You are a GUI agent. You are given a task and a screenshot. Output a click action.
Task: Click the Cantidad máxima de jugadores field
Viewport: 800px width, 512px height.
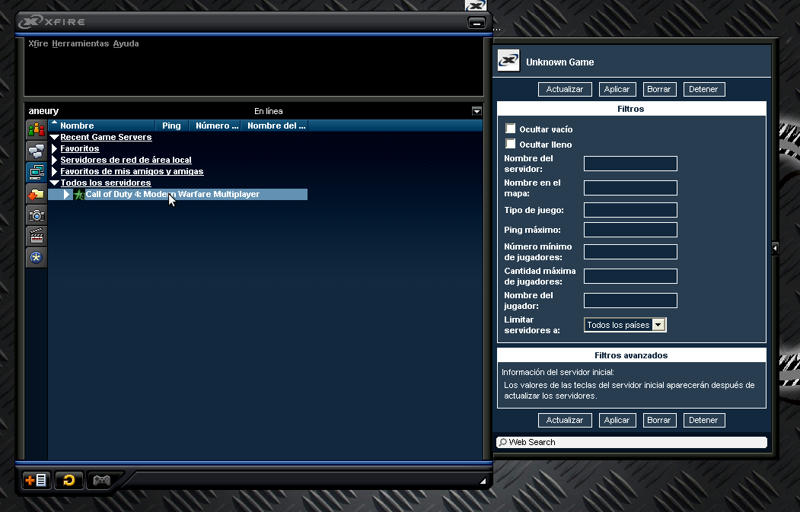click(631, 276)
